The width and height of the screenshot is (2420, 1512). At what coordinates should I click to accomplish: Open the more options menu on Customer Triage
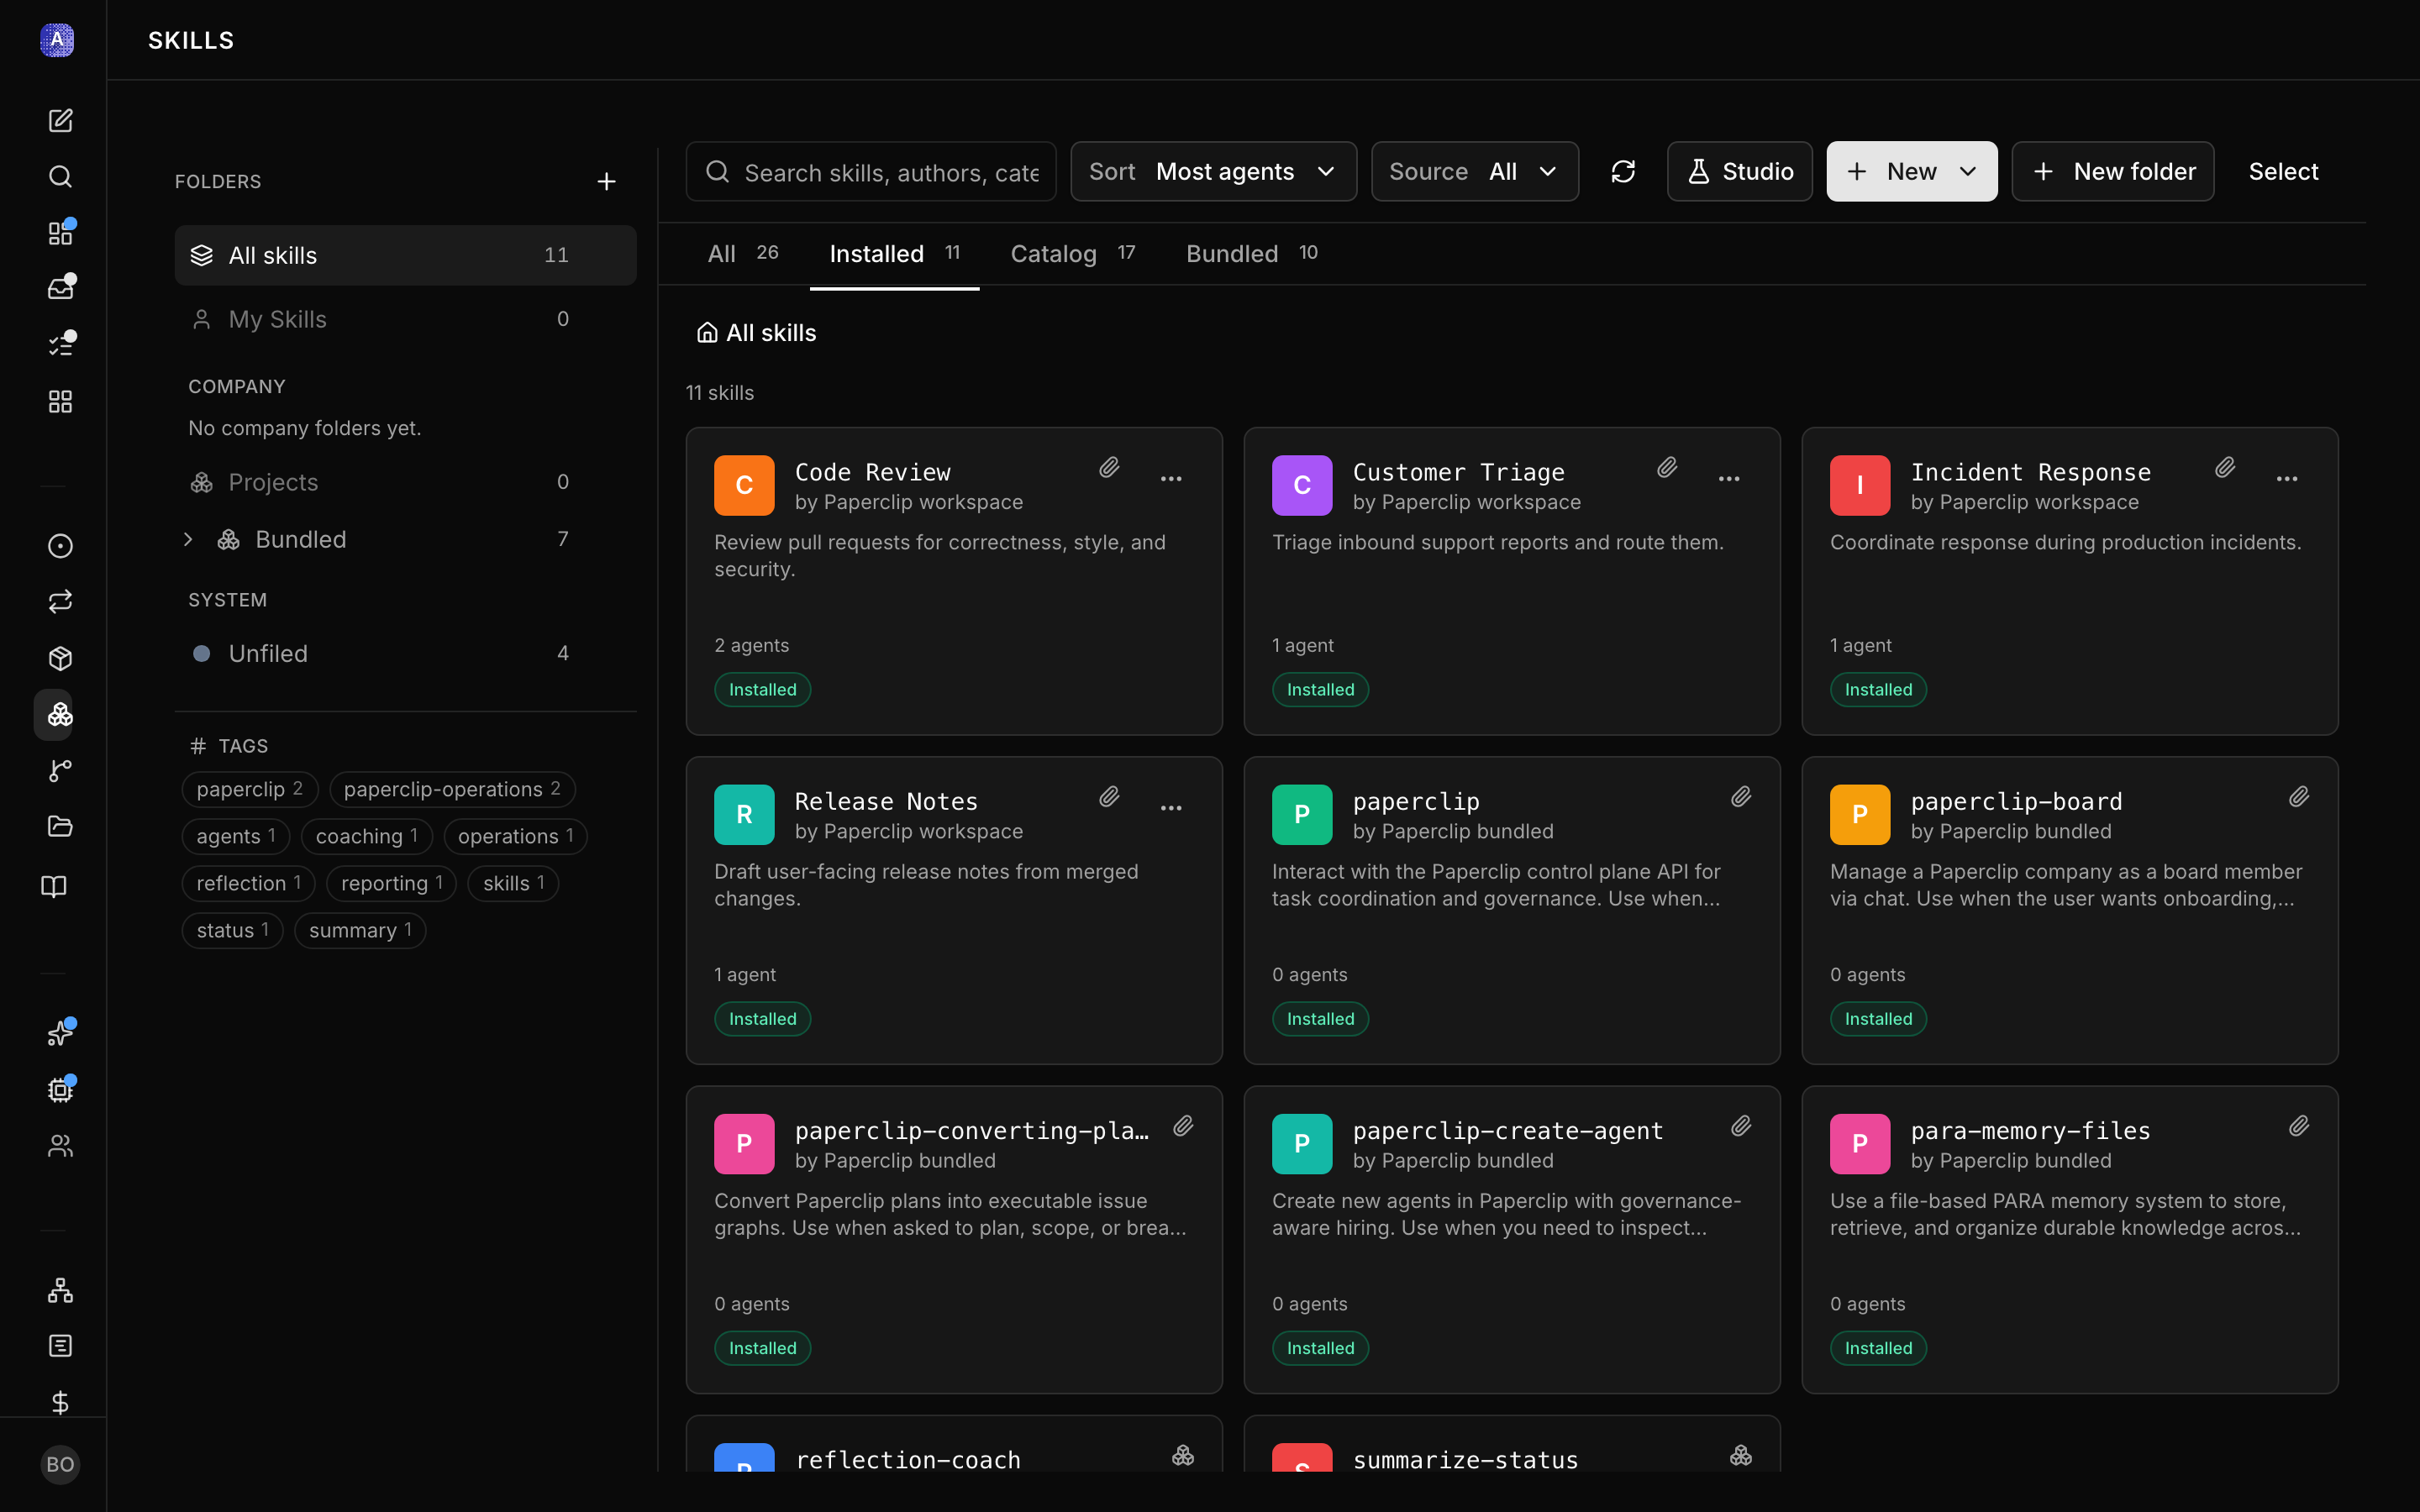coord(1729,479)
